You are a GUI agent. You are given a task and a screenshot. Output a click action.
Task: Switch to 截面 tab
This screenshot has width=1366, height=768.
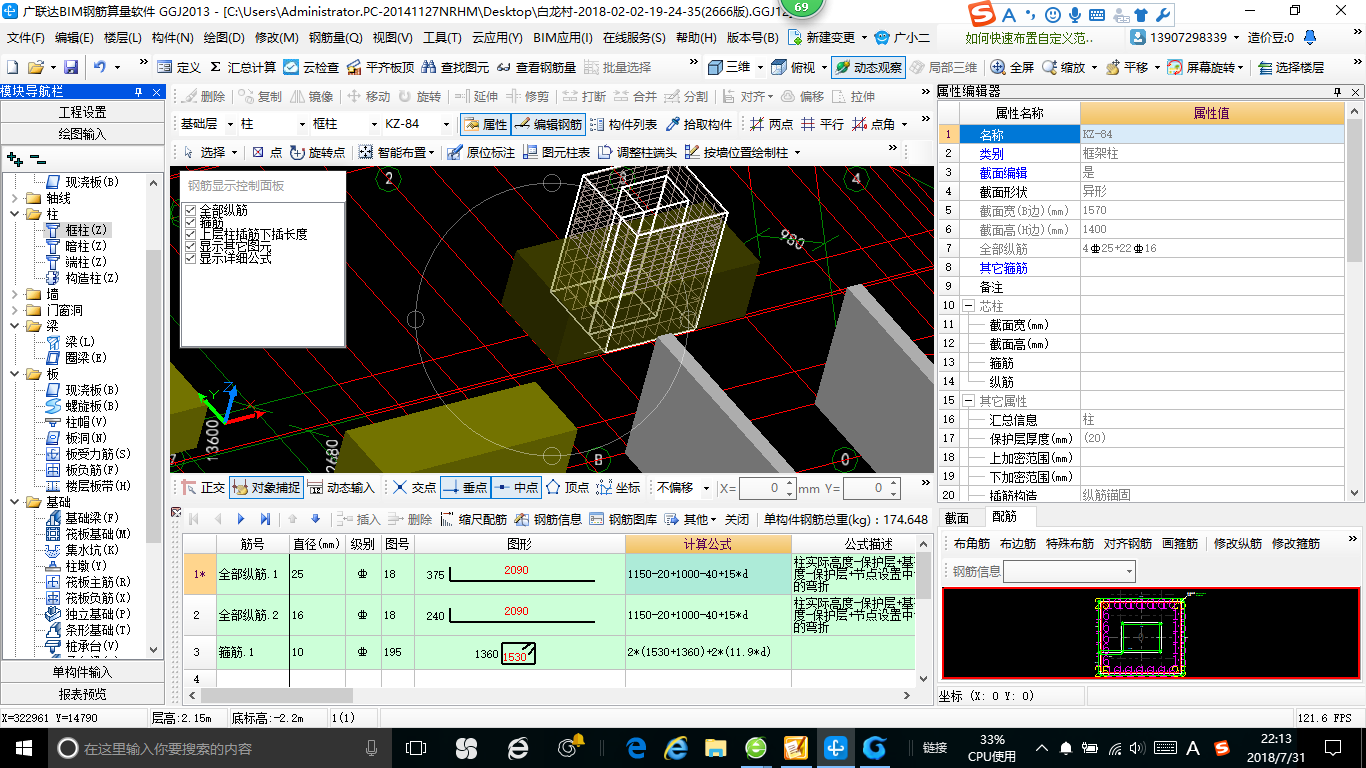pos(957,517)
